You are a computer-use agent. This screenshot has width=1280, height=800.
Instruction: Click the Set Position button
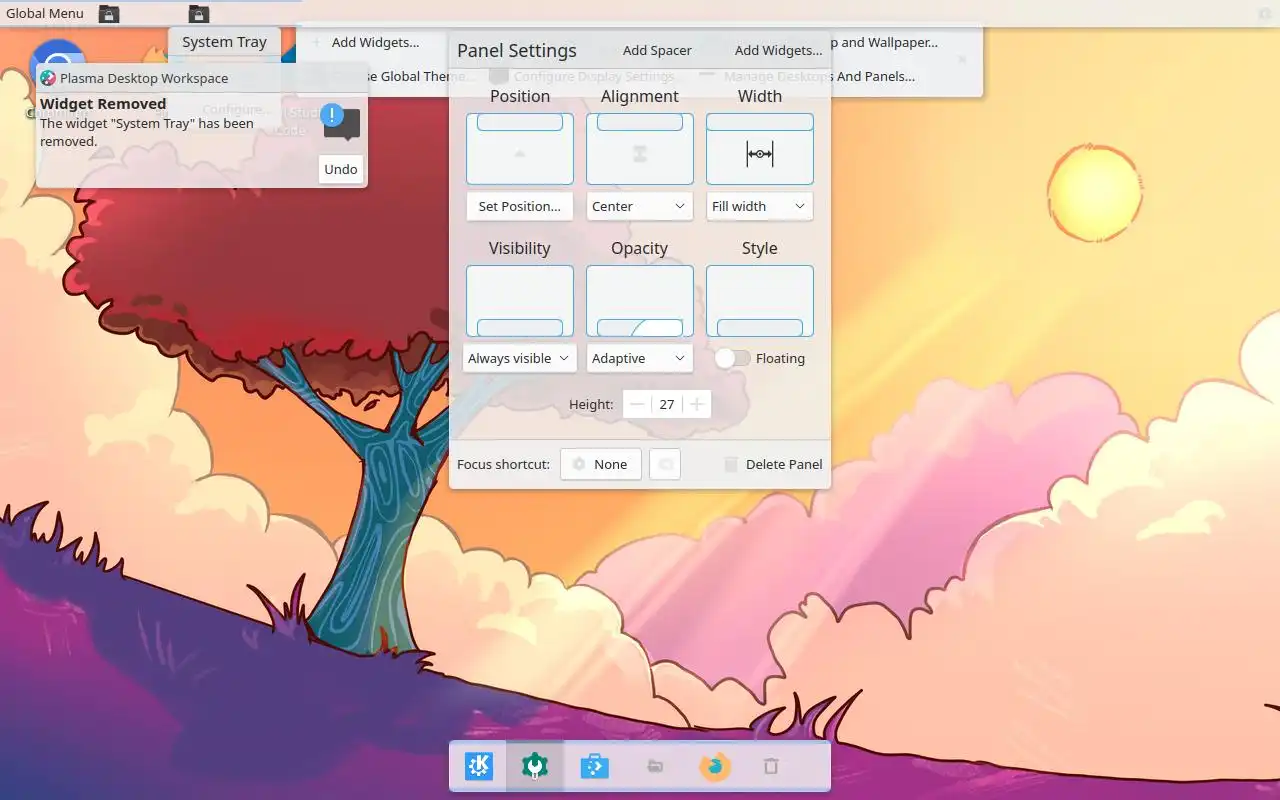pyautogui.click(x=519, y=206)
